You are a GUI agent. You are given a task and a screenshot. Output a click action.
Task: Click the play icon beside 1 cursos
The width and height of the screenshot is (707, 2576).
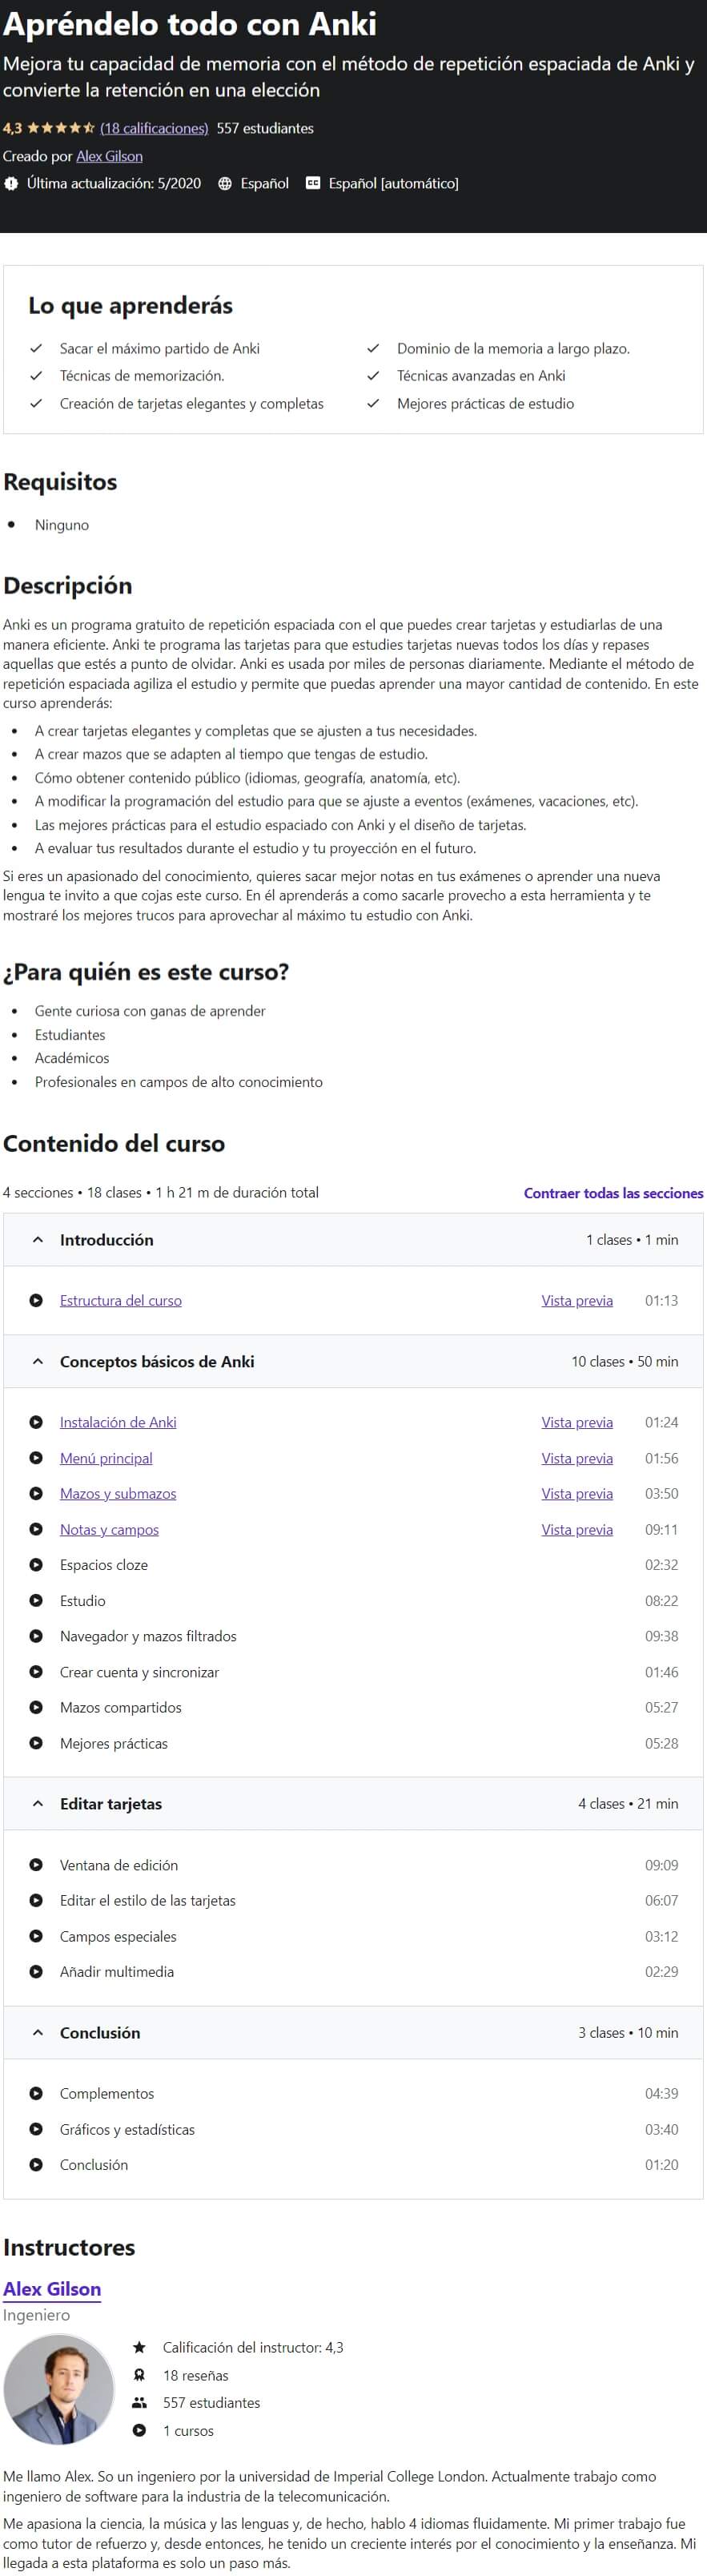[140, 2430]
